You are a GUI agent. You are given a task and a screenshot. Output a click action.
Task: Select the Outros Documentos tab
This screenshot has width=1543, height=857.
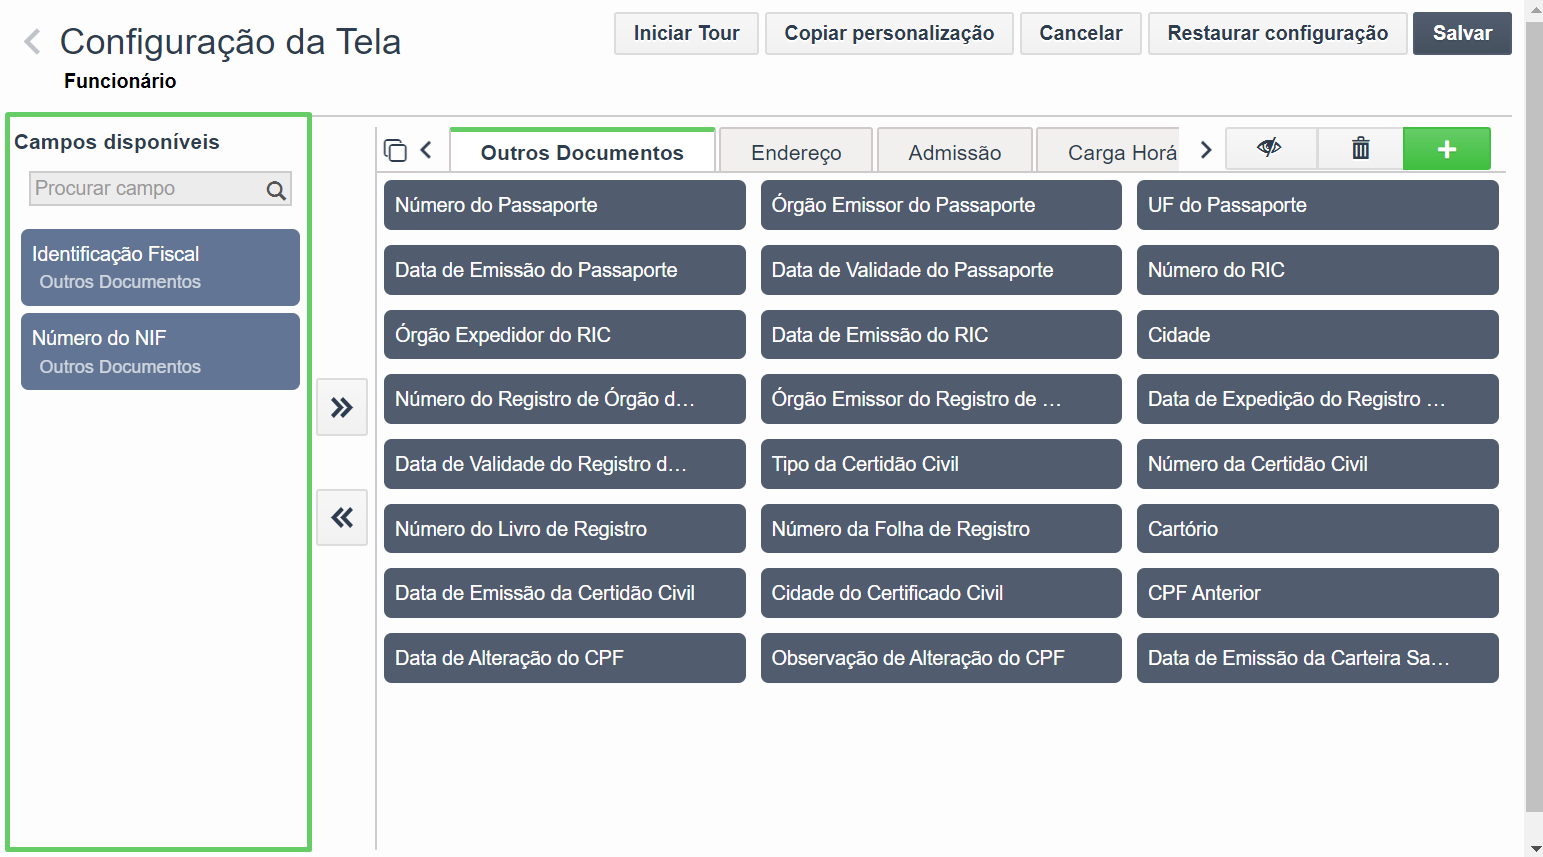[x=582, y=151]
